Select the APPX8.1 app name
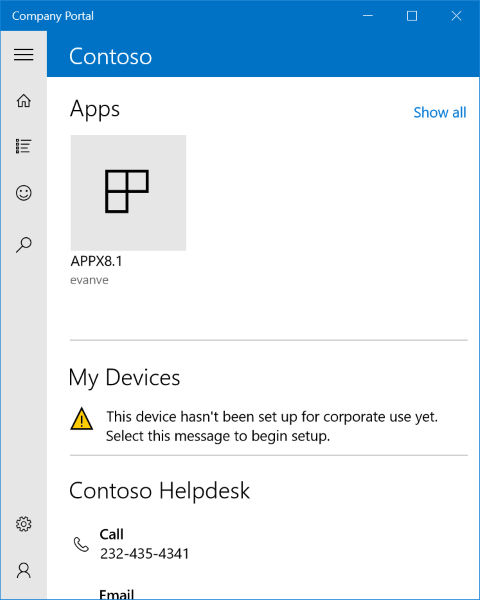 click(x=96, y=261)
